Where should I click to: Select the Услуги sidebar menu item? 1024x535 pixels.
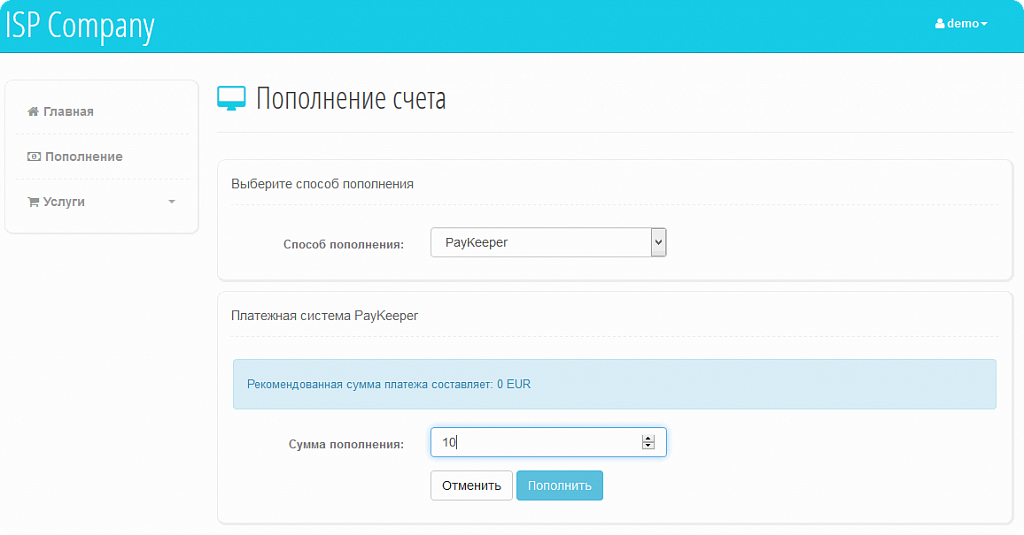point(64,202)
